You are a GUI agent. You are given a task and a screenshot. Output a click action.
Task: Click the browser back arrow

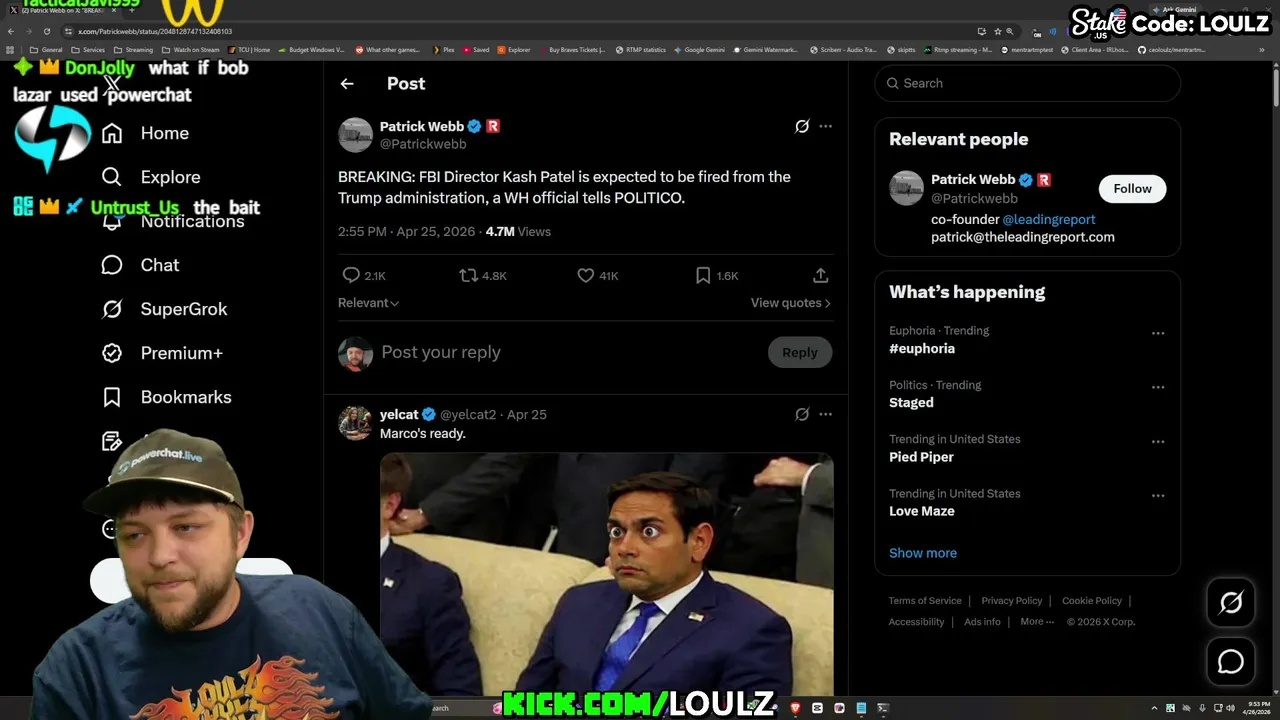pyautogui.click(x=10, y=31)
